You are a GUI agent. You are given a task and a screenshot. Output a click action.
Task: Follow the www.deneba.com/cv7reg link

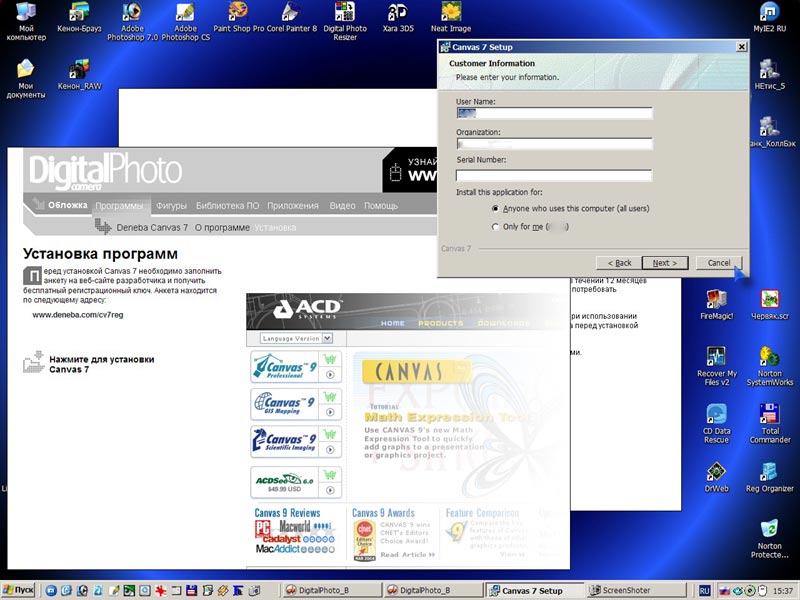click(78, 315)
